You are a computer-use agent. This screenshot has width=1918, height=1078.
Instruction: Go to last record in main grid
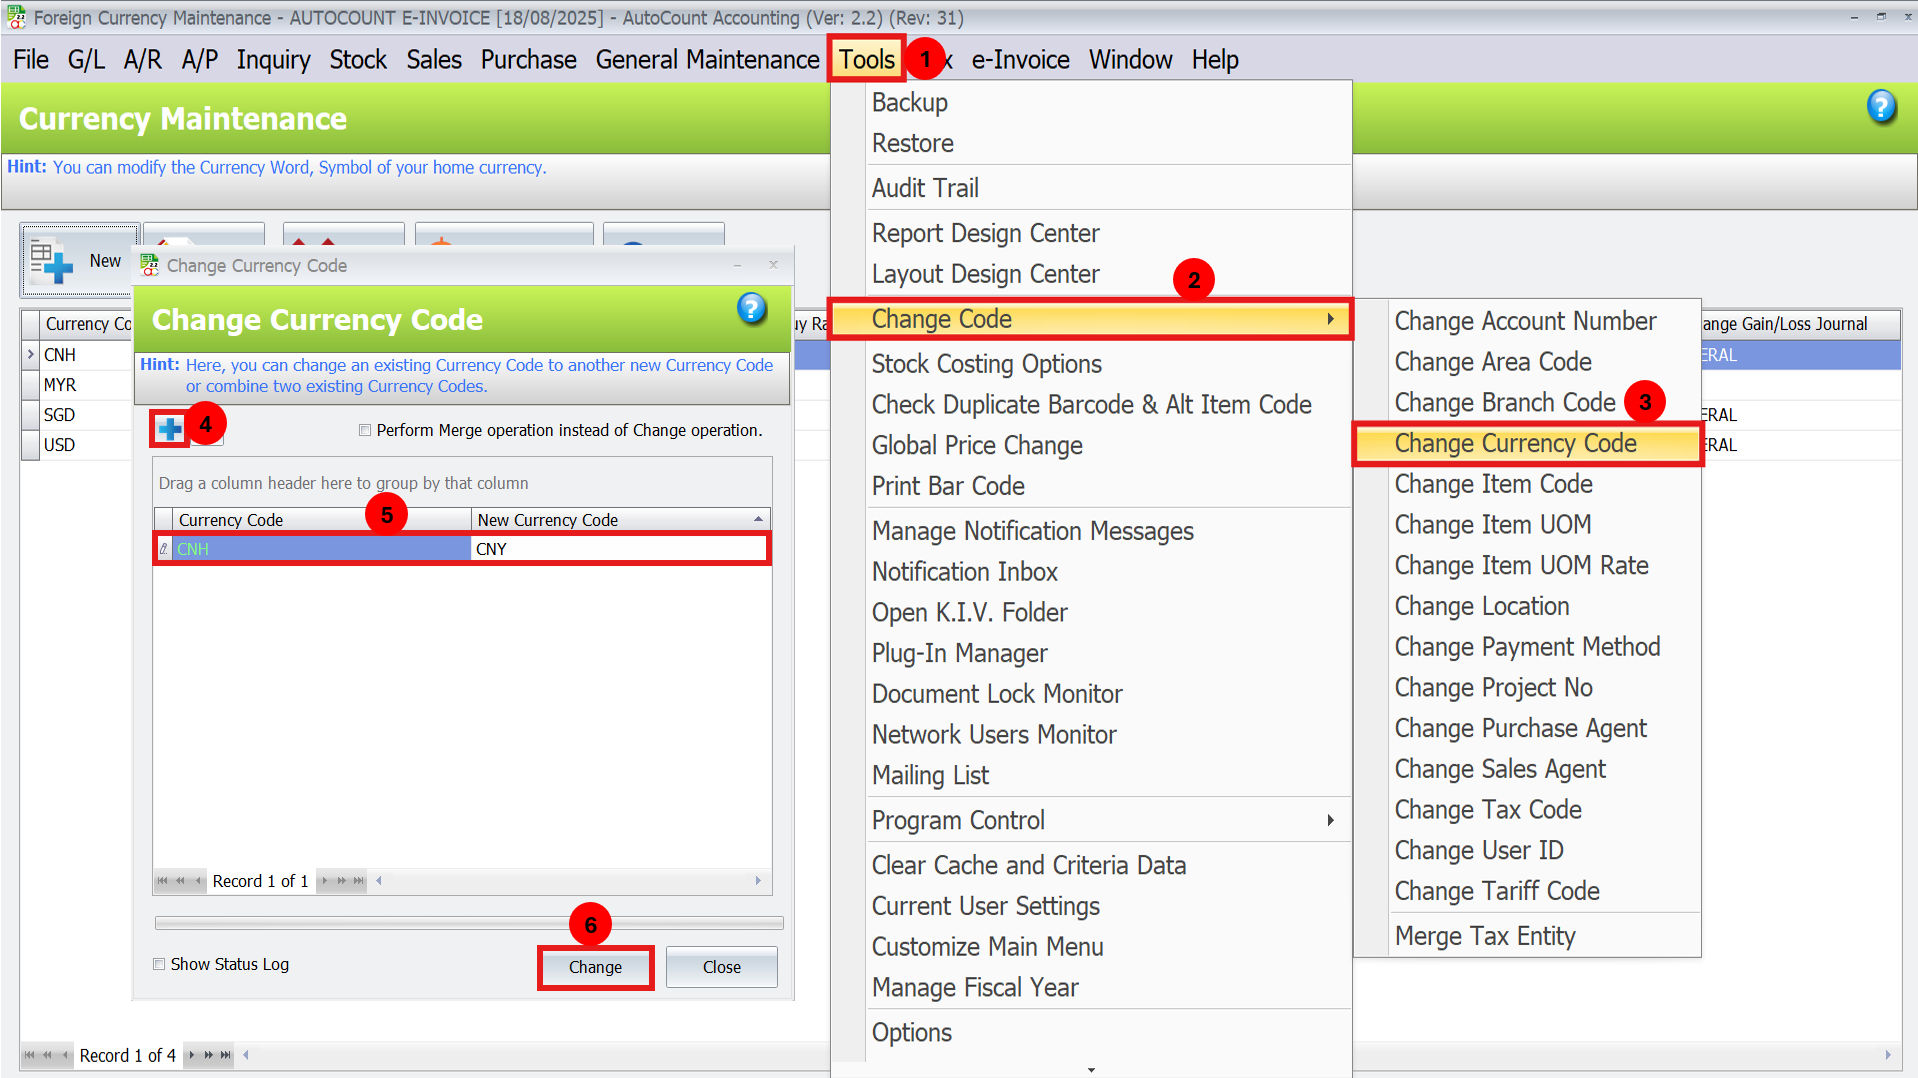tap(226, 1055)
